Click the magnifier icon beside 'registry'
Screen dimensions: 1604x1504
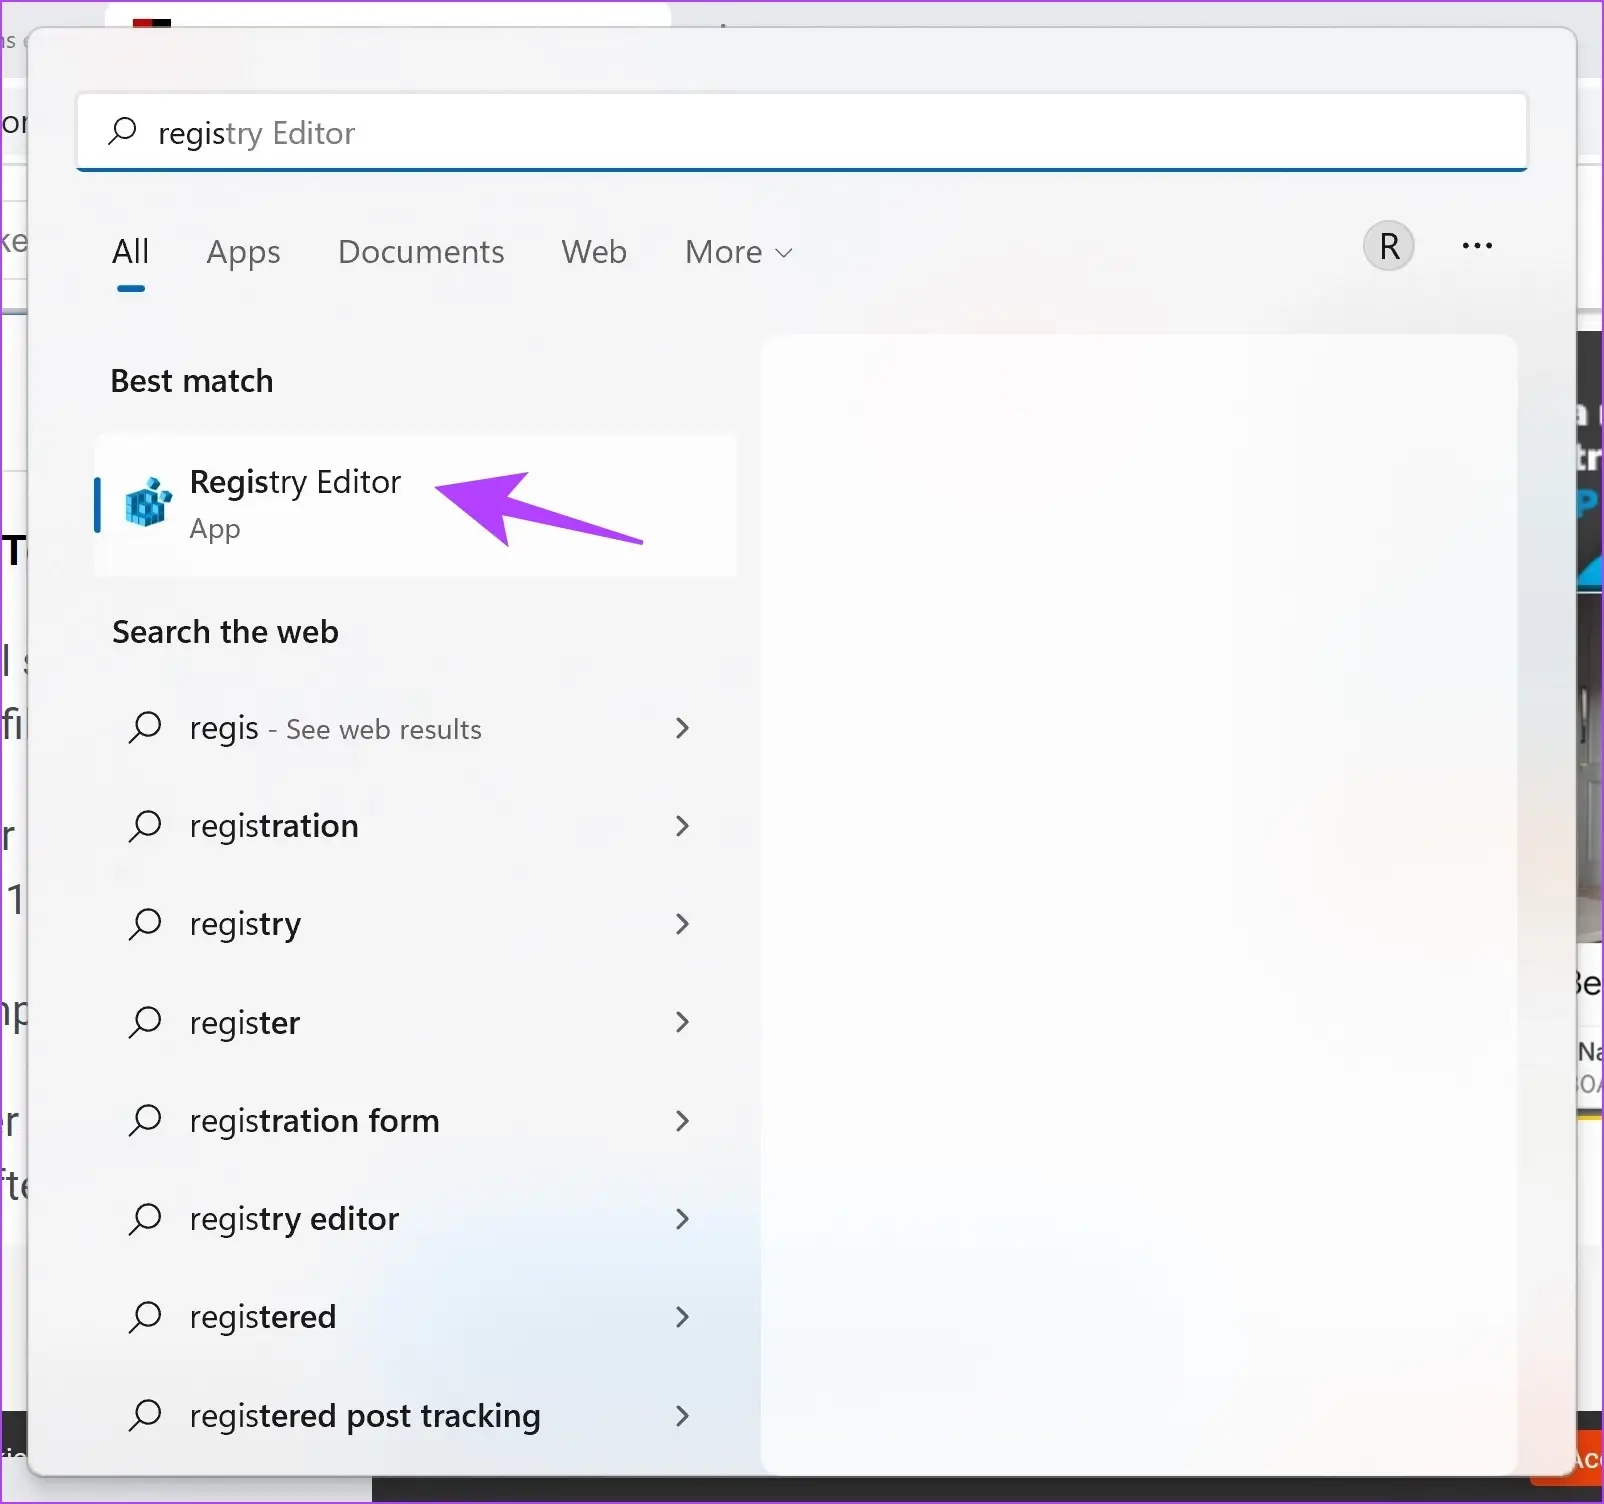pos(145,924)
